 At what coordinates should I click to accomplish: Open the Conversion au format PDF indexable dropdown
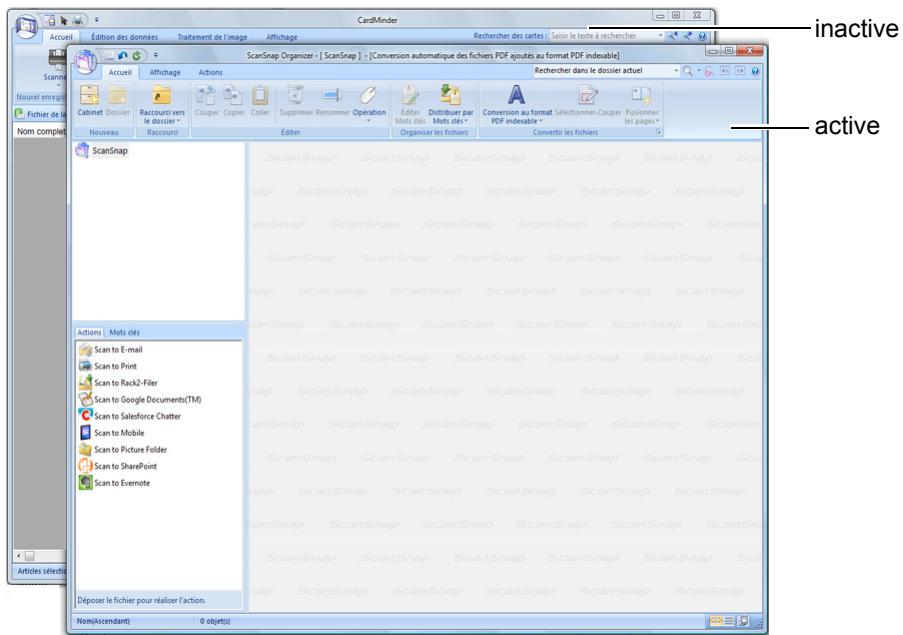(x=517, y=117)
